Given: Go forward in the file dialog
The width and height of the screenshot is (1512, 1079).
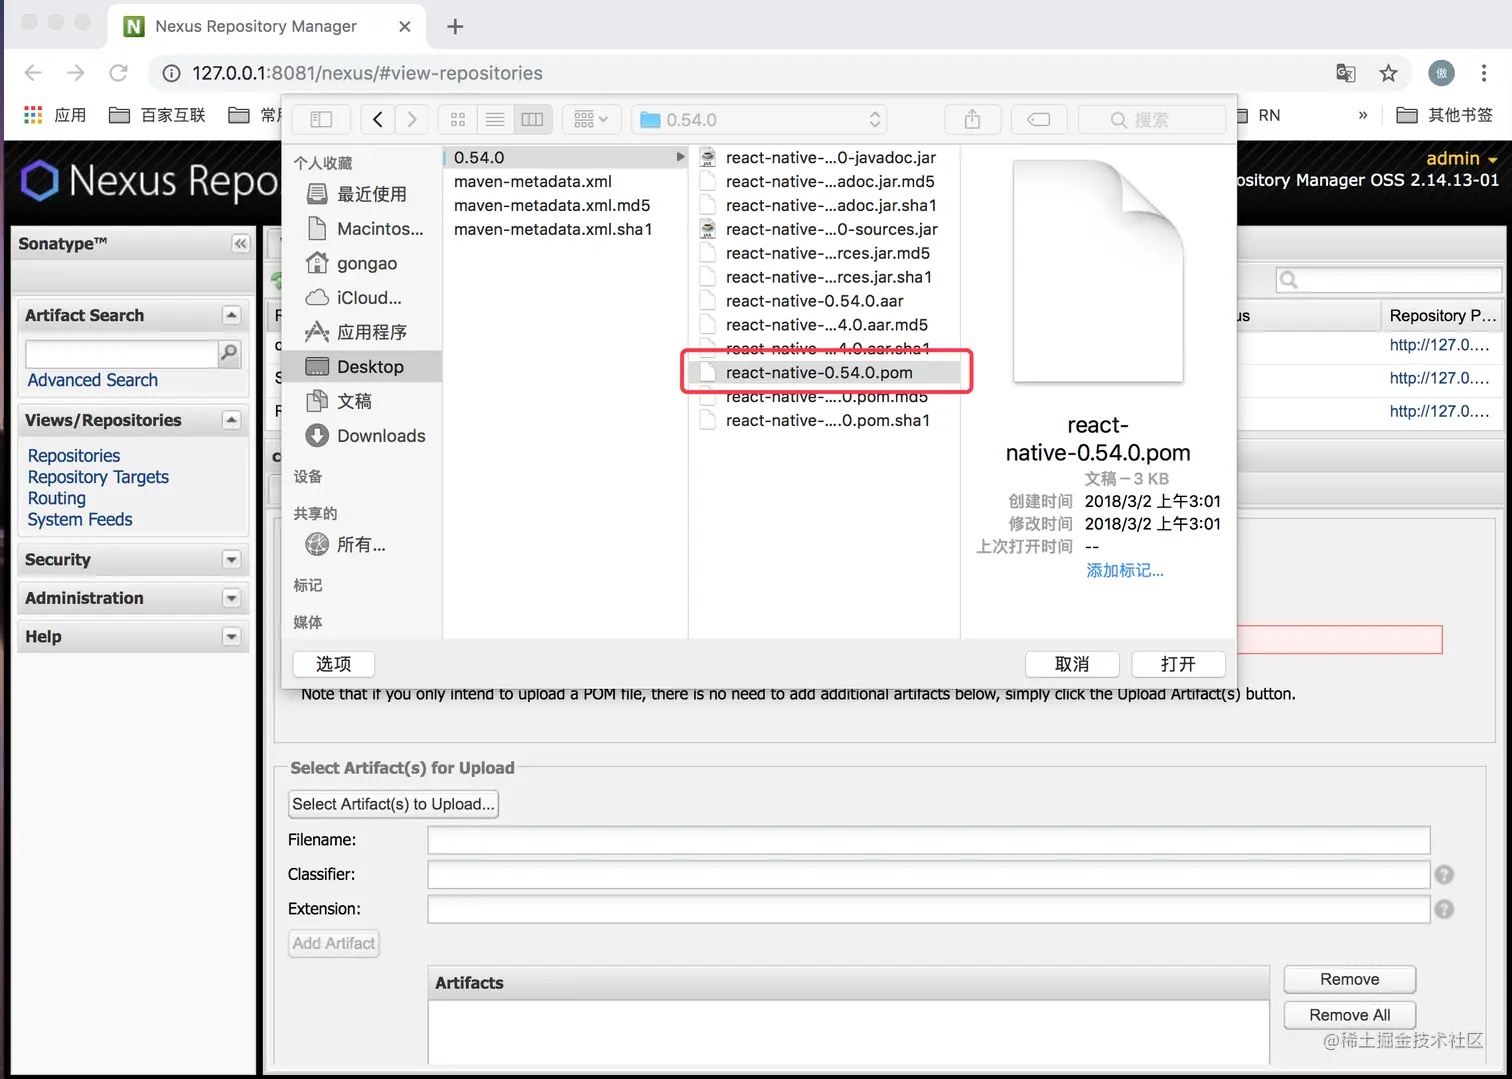Looking at the screenshot, I should coord(411,119).
